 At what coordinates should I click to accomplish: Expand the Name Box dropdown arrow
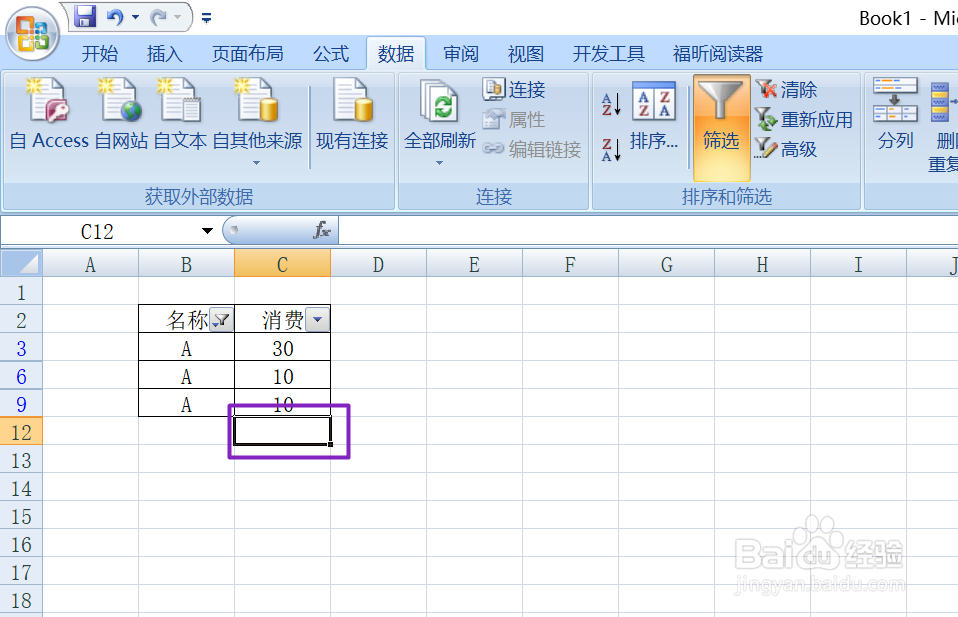point(207,230)
